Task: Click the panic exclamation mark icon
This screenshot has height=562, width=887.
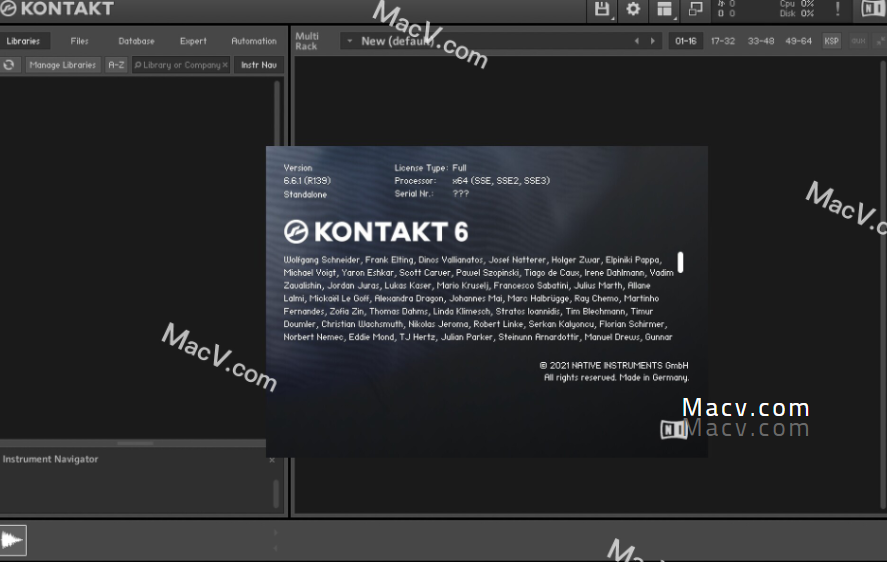Action: point(838,8)
